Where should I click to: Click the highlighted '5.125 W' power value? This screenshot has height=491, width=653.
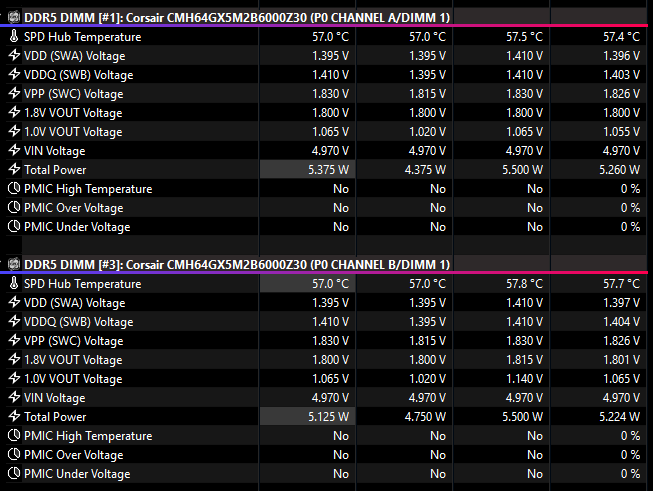(328, 417)
